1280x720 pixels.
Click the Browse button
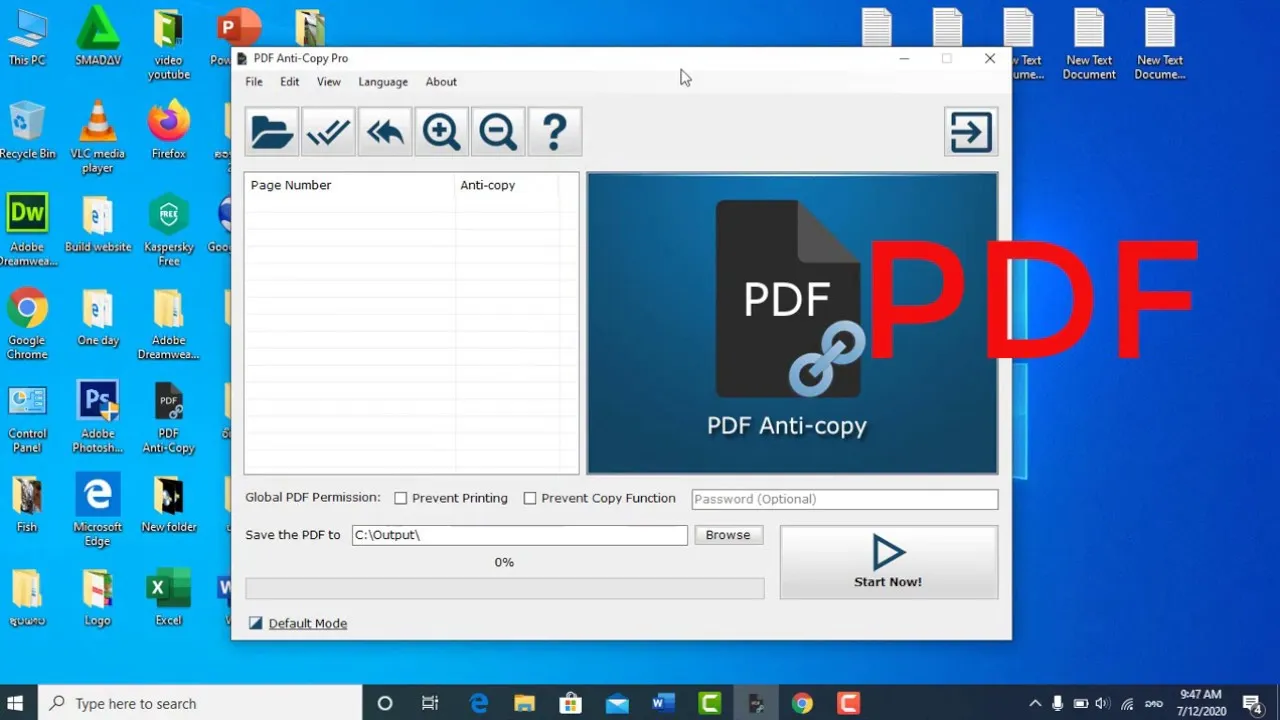click(728, 535)
